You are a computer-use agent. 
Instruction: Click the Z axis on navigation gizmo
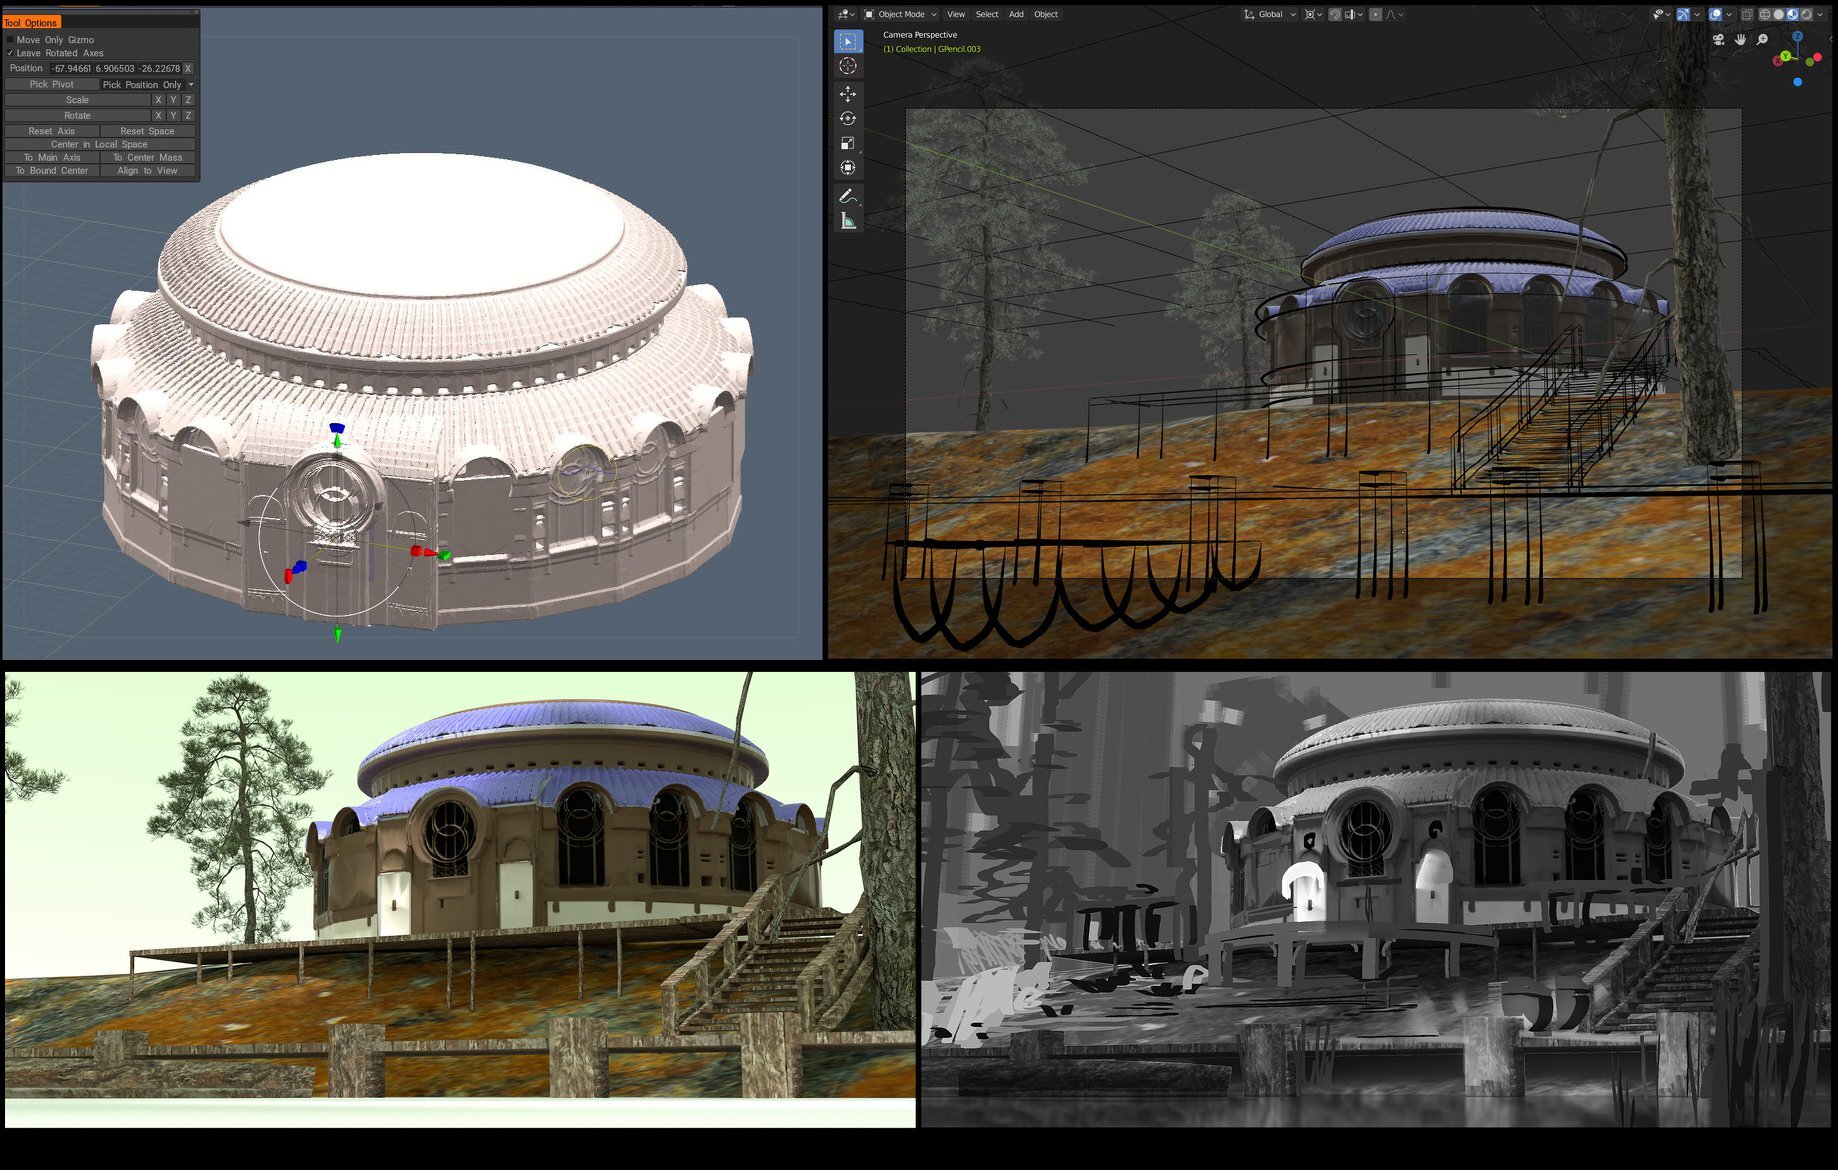pyautogui.click(x=1797, y=36)
